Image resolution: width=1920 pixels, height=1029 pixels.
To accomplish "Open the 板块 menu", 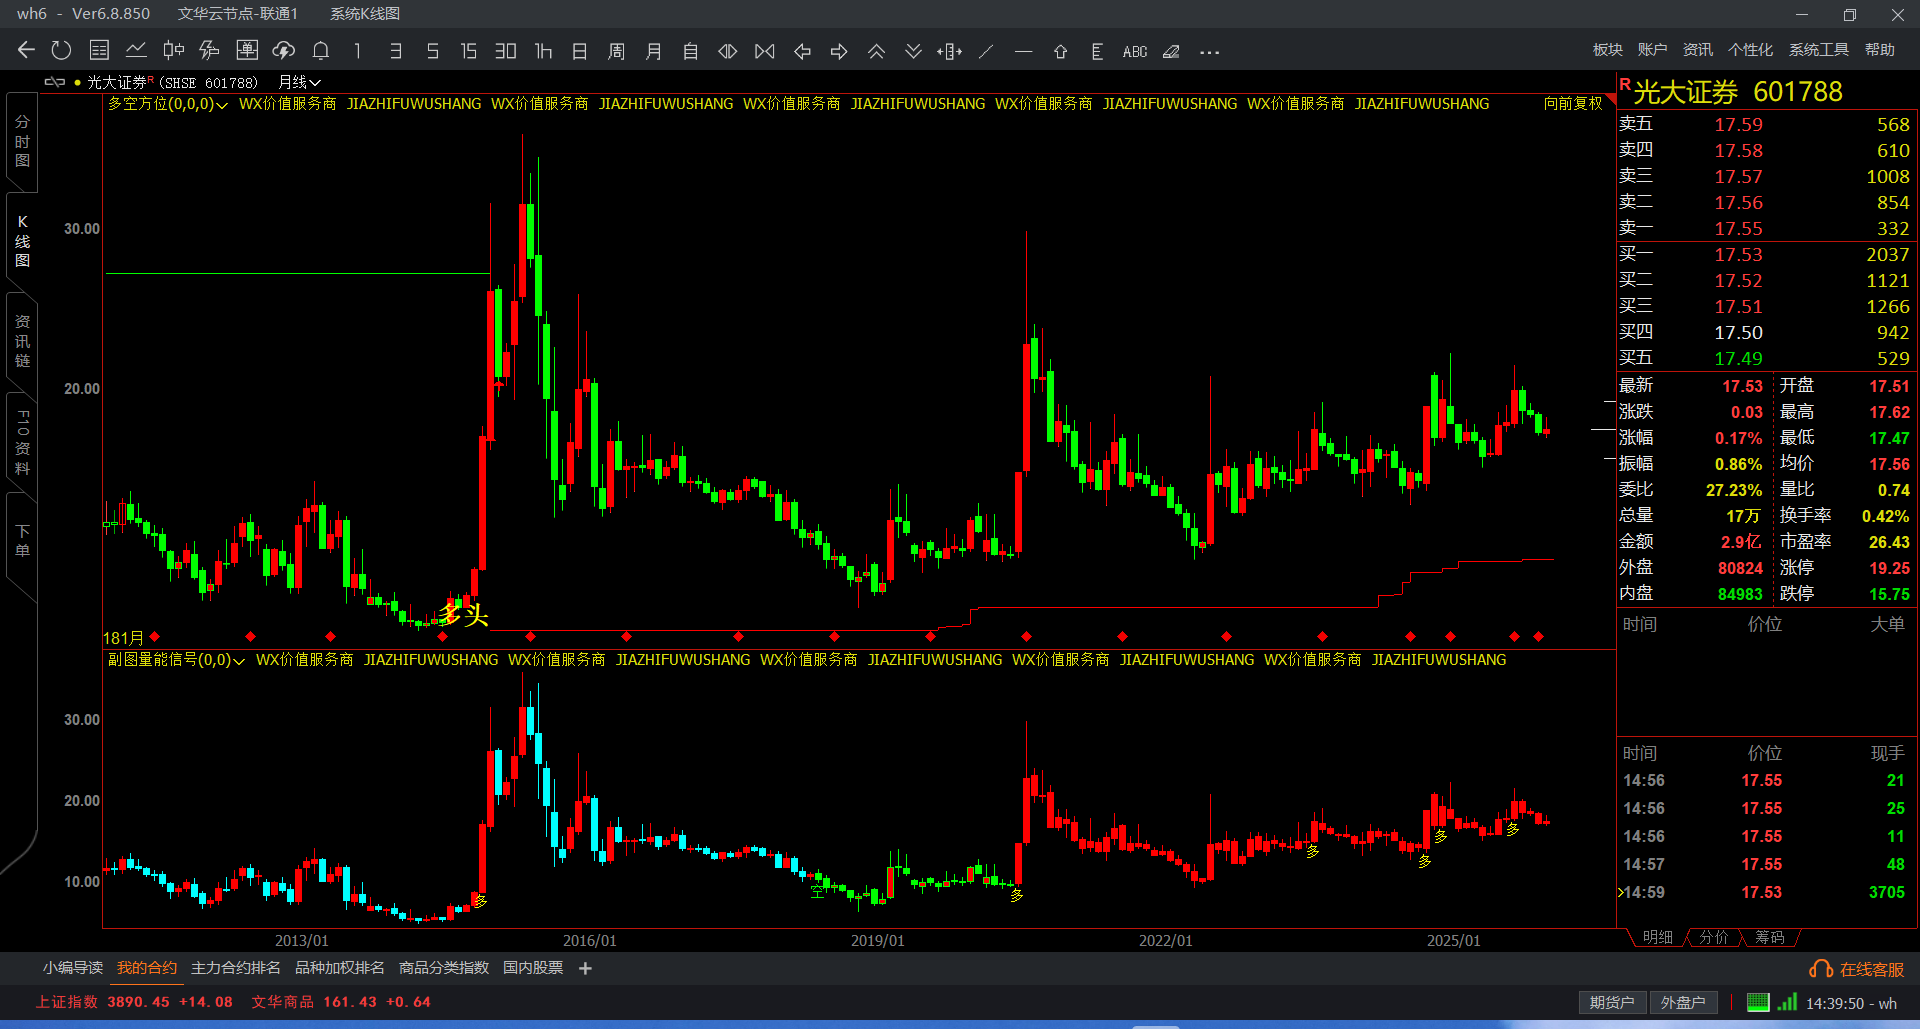I will coord(1607,49).
